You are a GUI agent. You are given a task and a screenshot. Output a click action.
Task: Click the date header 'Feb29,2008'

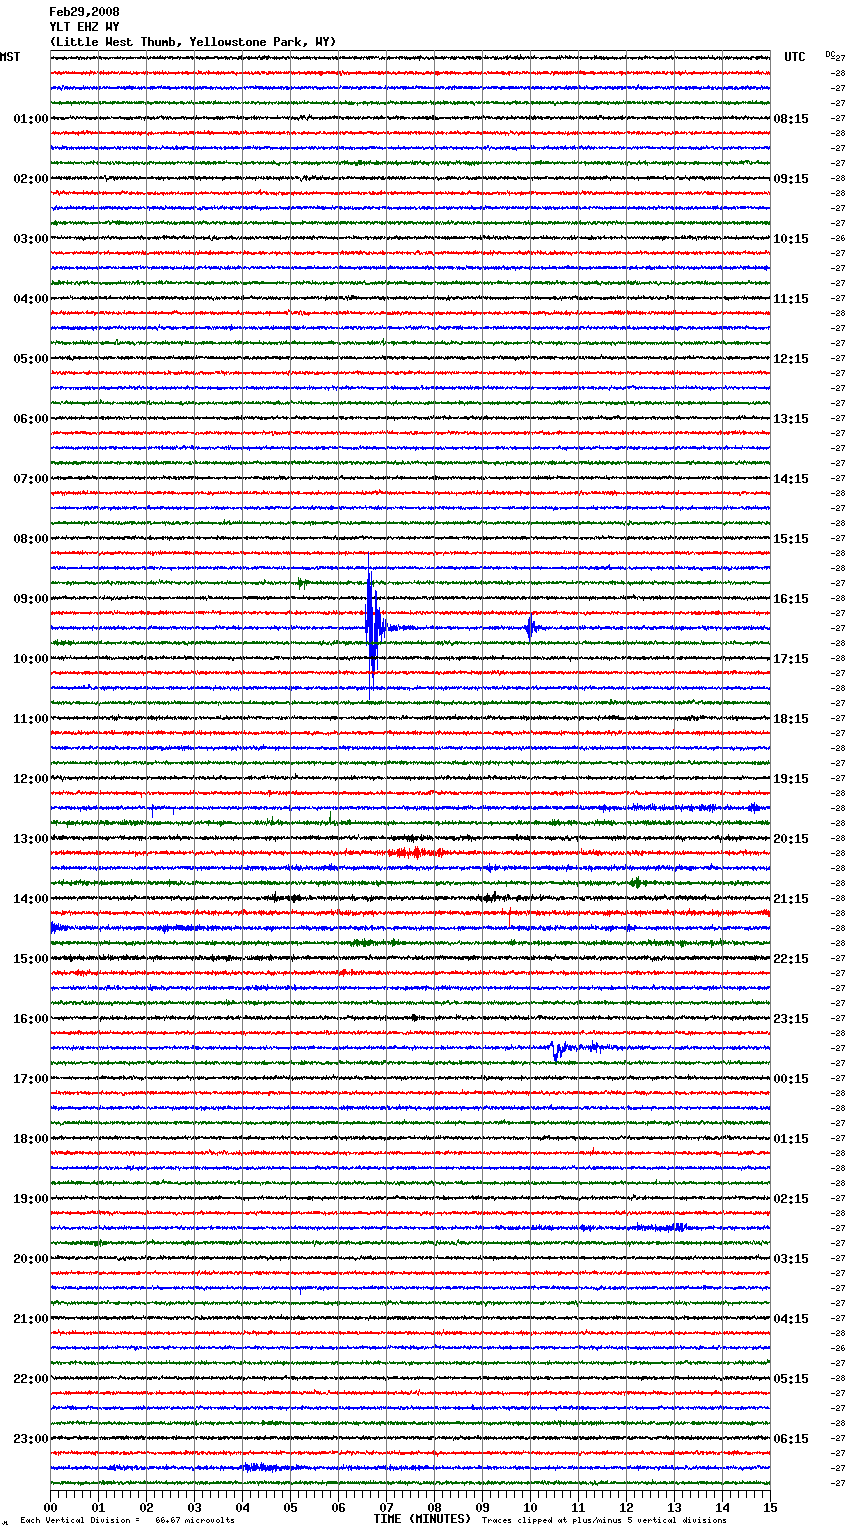point(84,12)
